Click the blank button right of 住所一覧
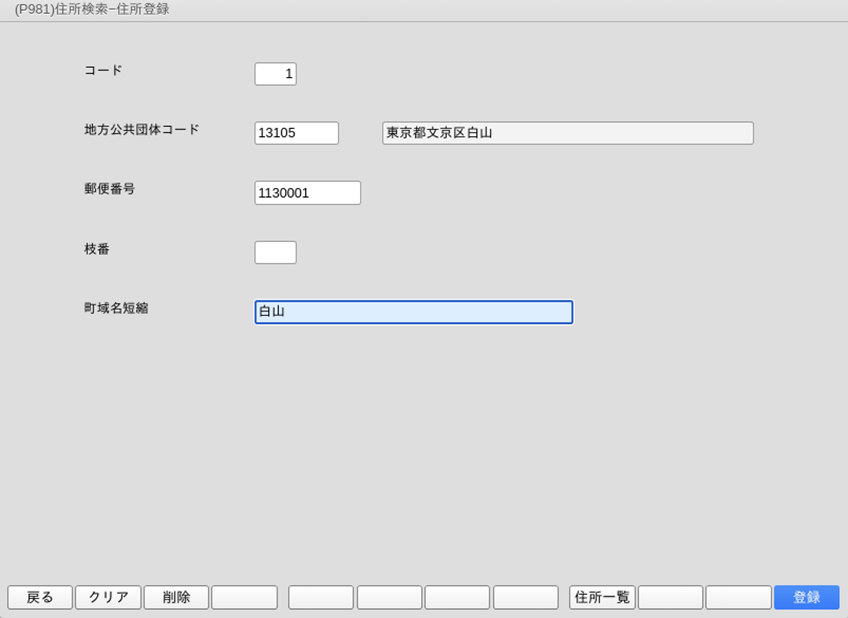Image resolution: width=848 pixels, height=618 pixels. pos(670,597)
